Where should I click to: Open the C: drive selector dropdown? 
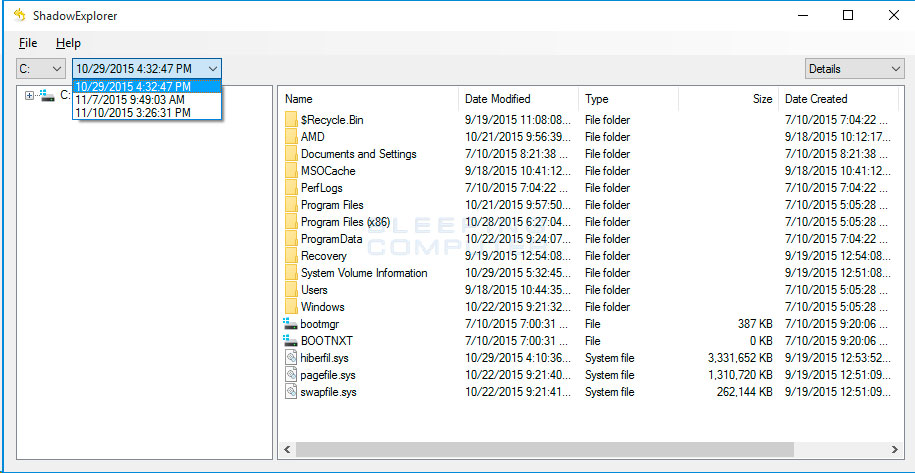click(x=40, y=69)
